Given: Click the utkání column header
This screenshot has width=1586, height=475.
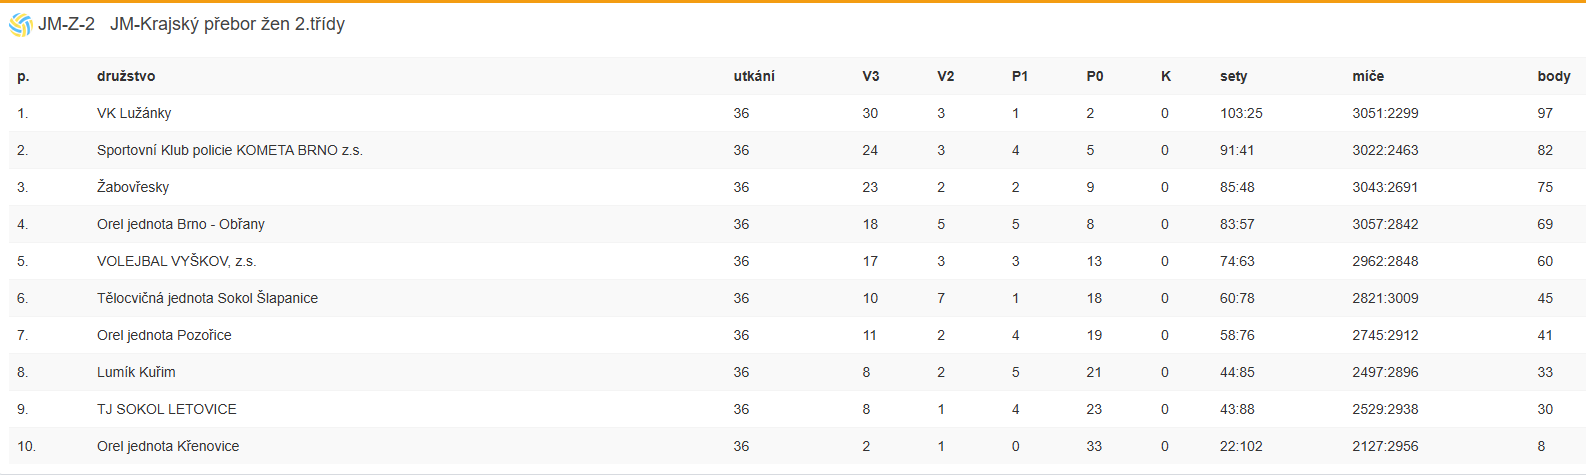Looking at the screenshot, I should pos(754,76).
